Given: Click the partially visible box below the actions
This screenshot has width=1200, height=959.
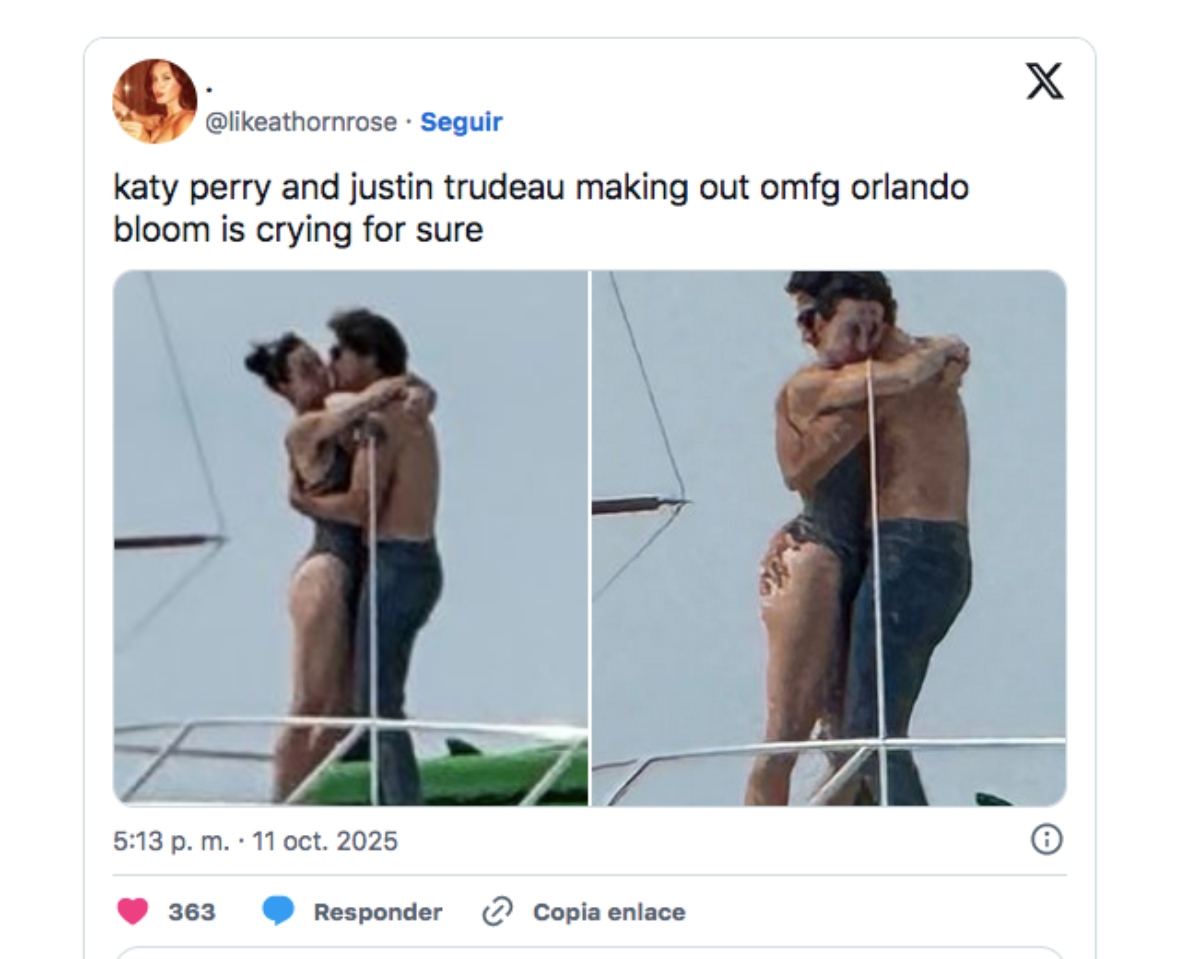Looking at the screenshot, I should (590, 952).
